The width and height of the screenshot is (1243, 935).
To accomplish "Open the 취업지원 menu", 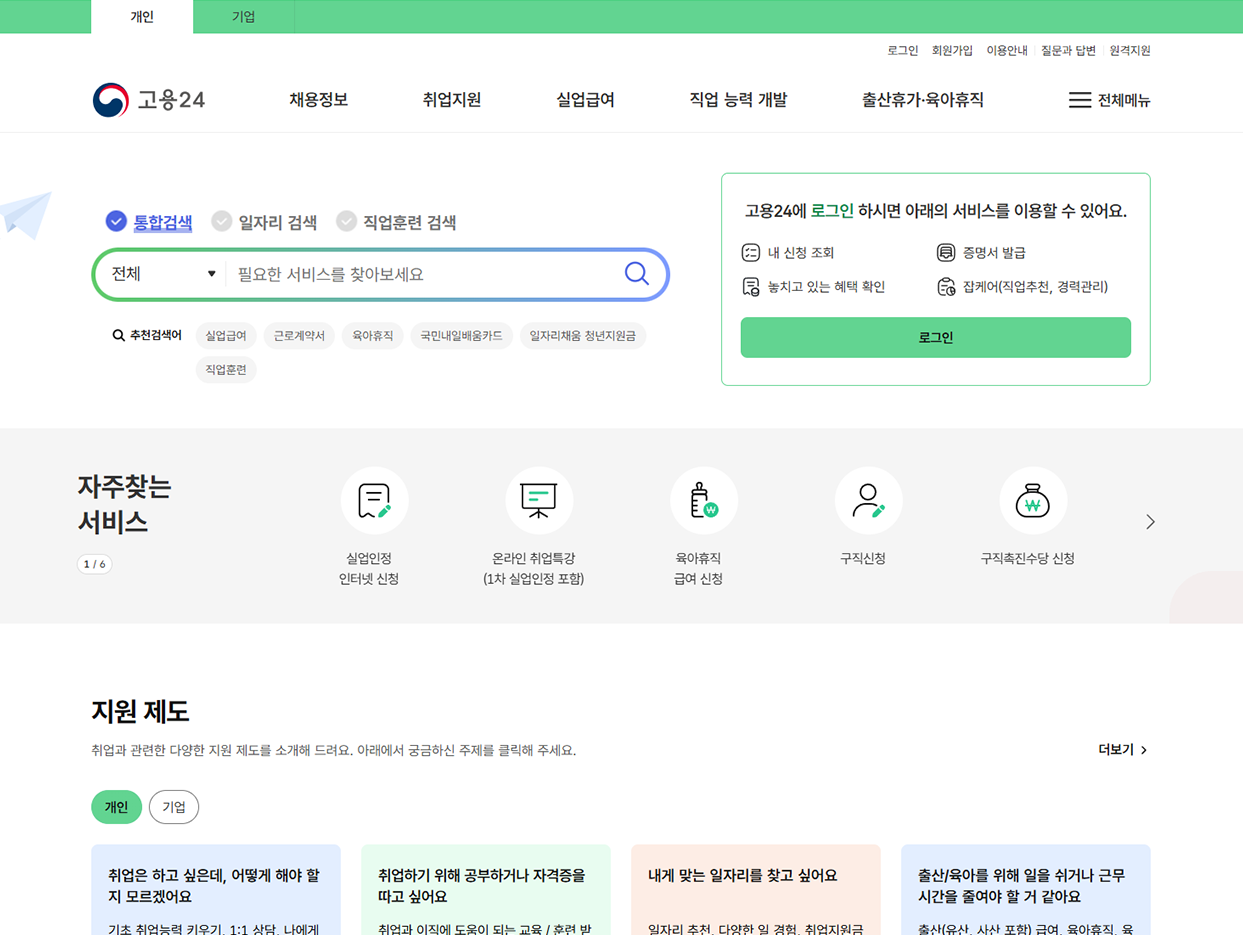I will [452, 100].
